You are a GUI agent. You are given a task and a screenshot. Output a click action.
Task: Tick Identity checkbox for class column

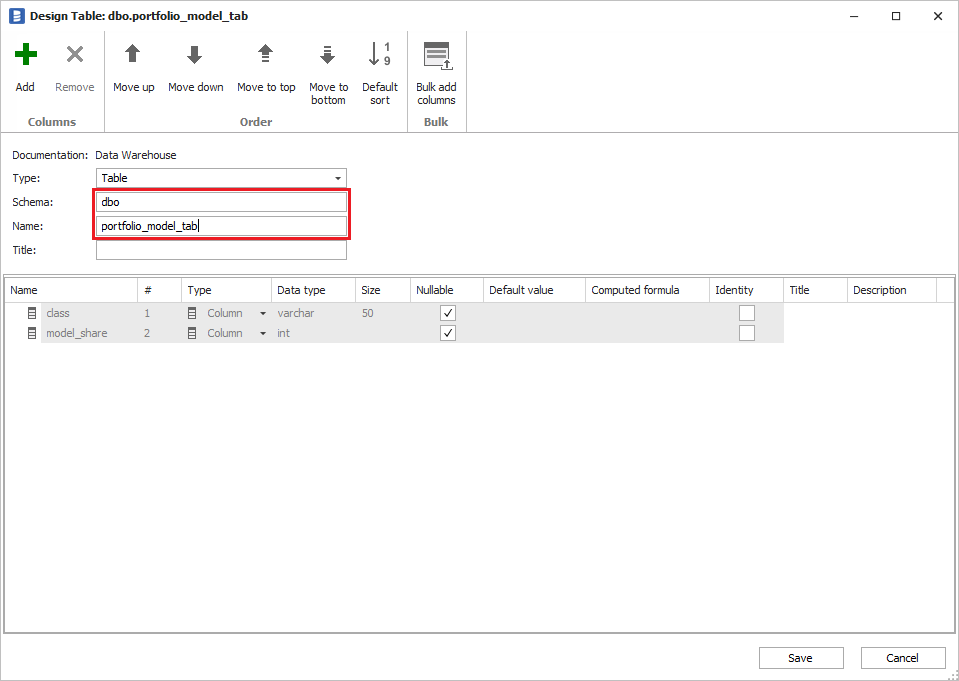747,313
